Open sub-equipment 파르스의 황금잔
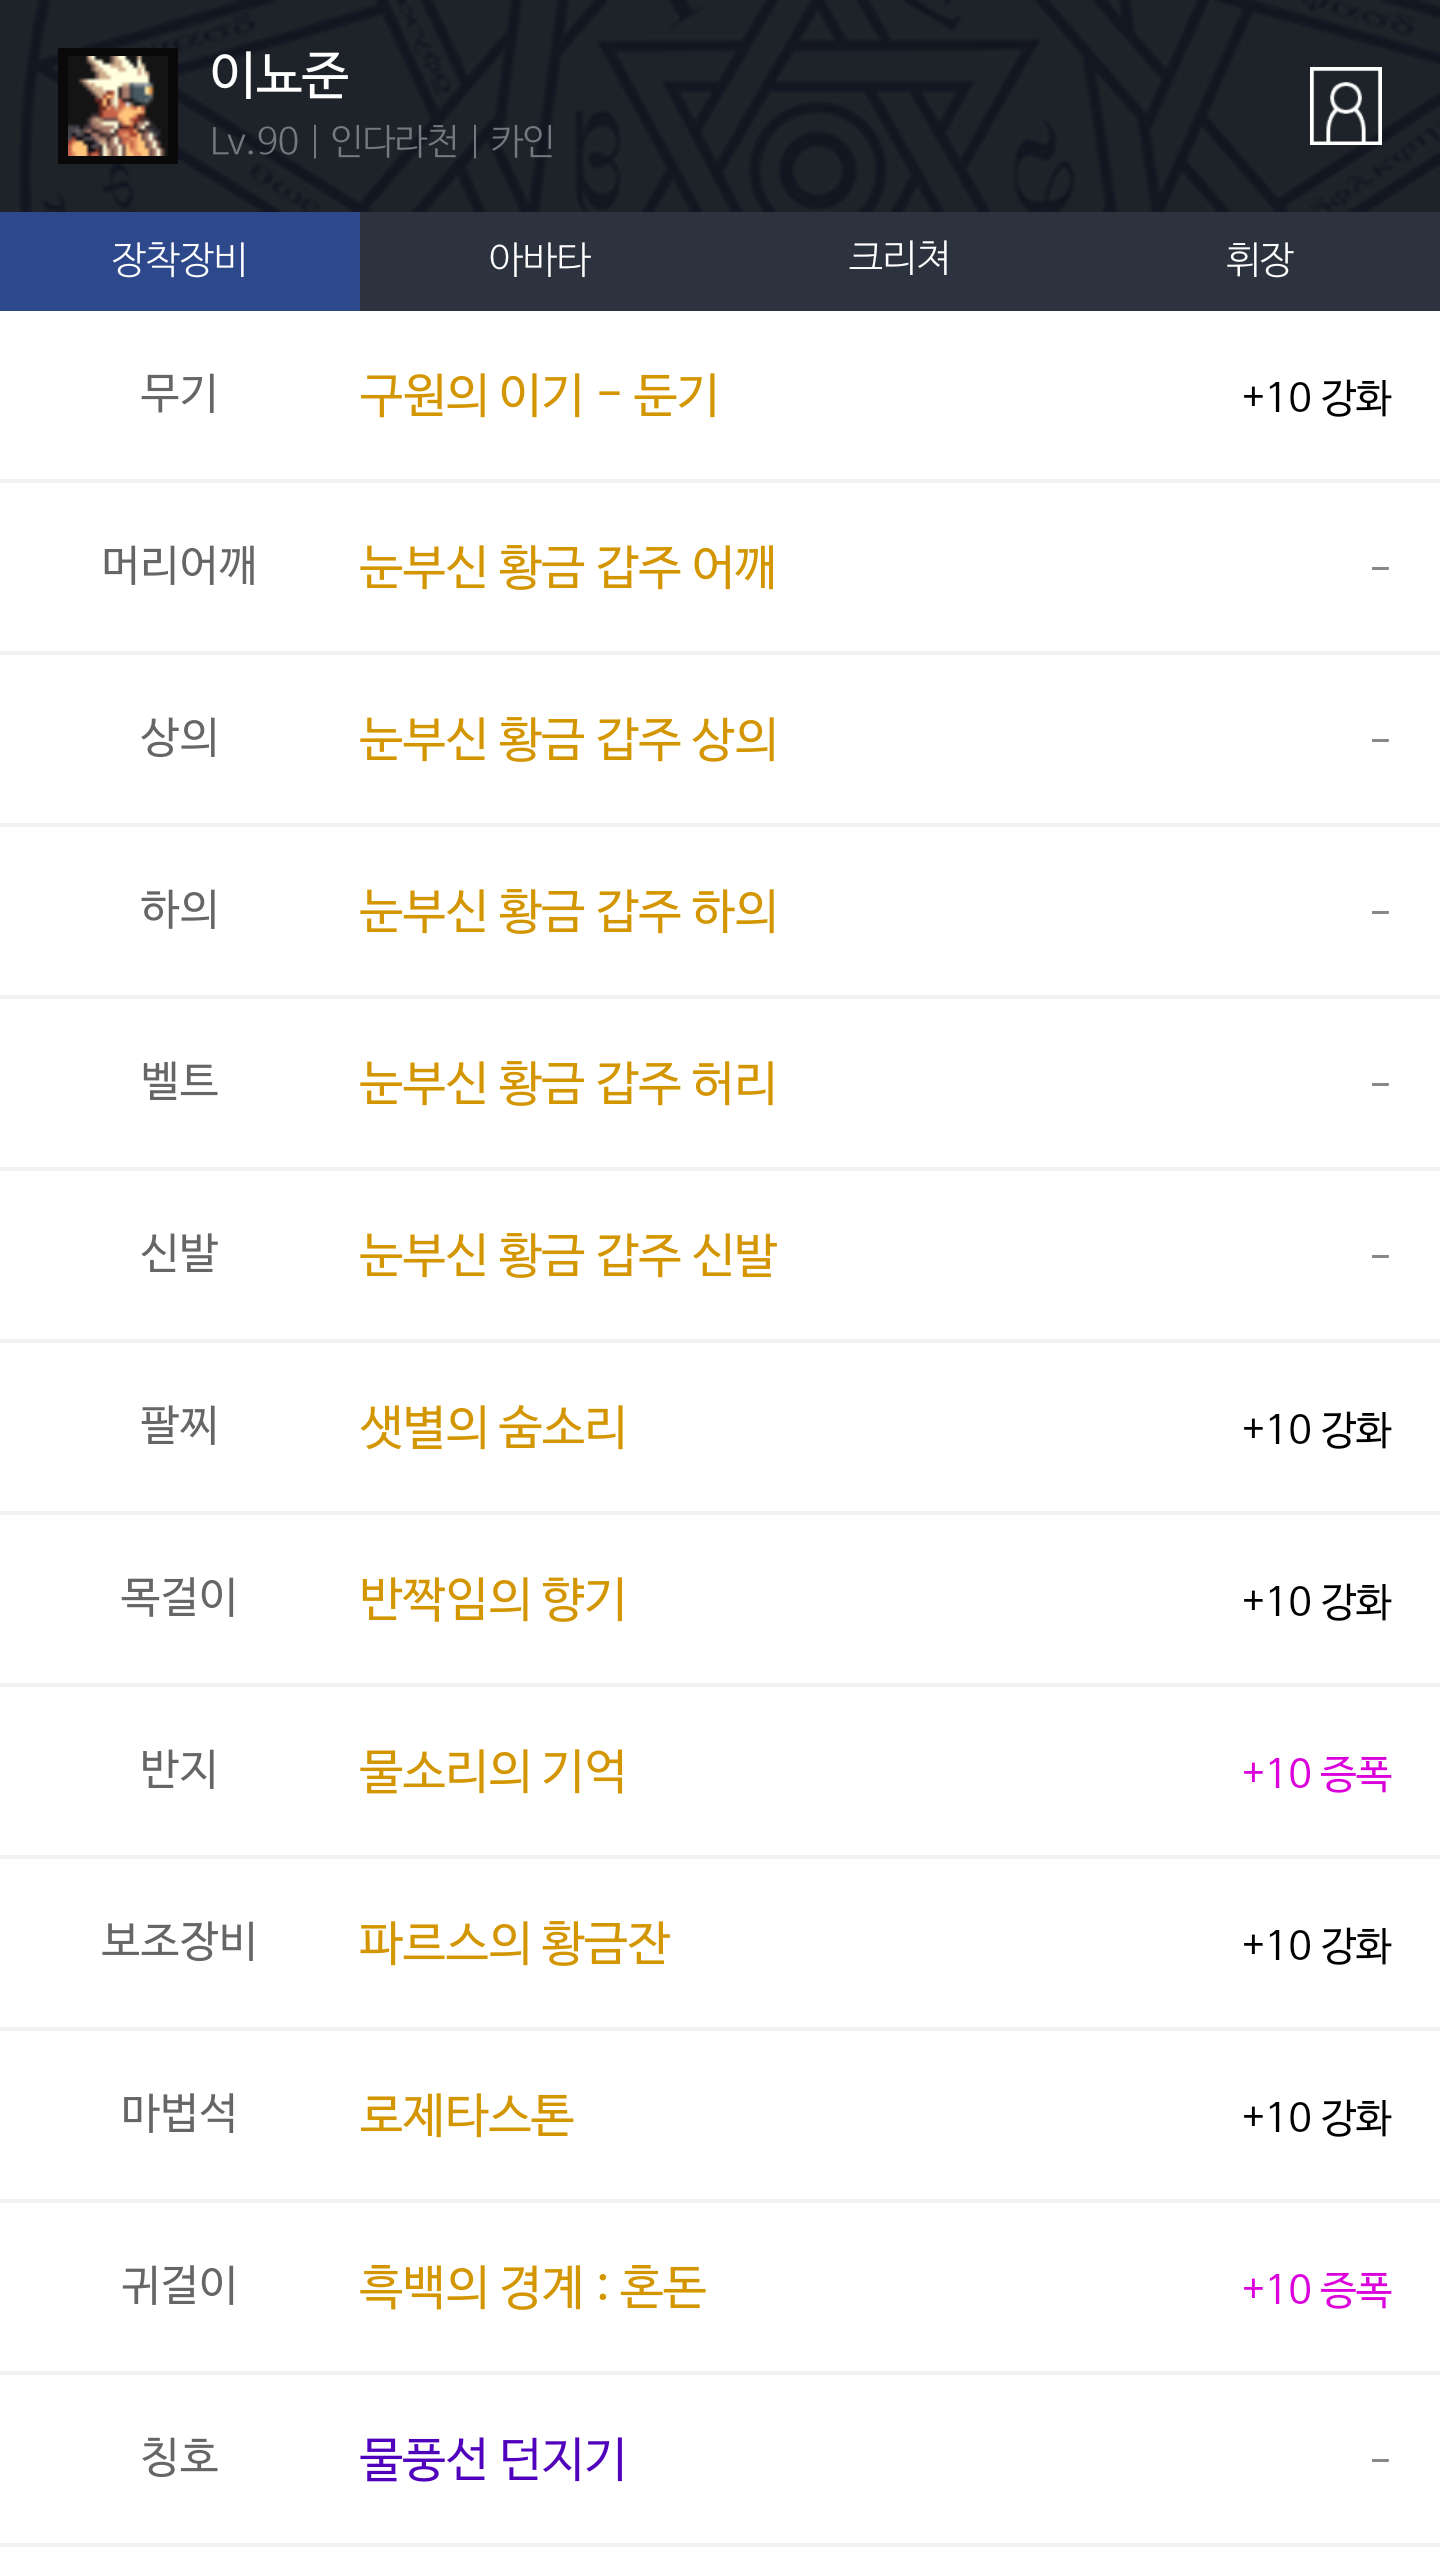This screenshot has height=2560, width=1440. point(514,1943)
